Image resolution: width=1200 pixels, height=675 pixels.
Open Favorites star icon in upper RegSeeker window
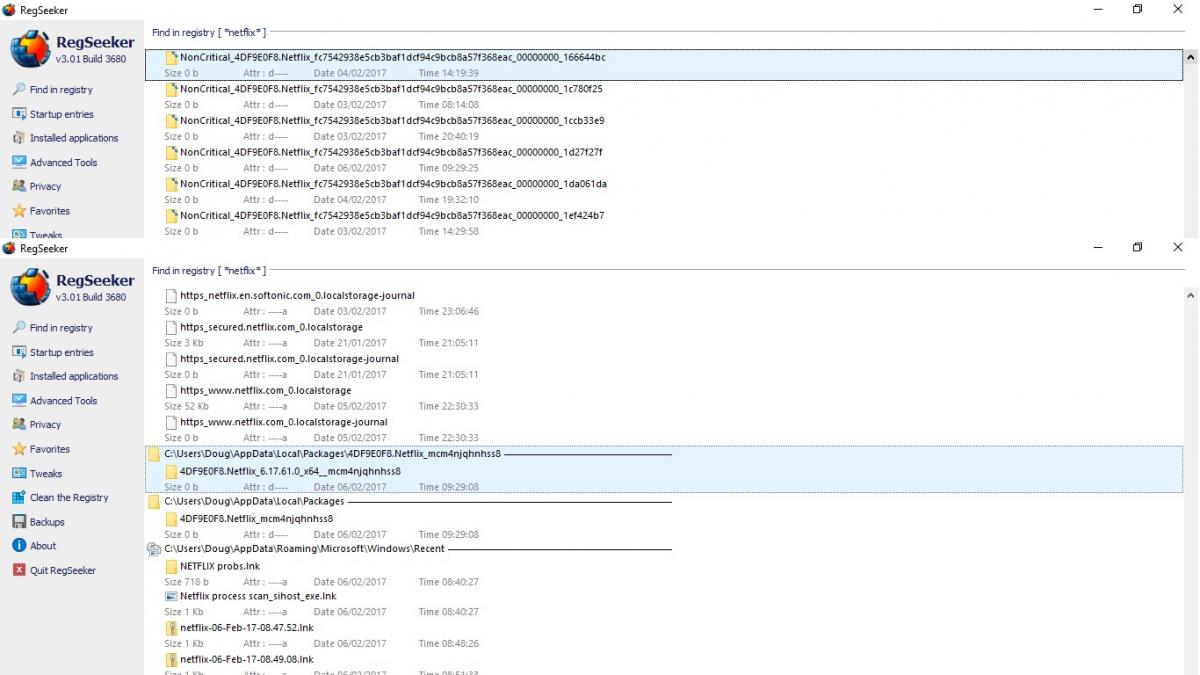[x=19, y=211]
